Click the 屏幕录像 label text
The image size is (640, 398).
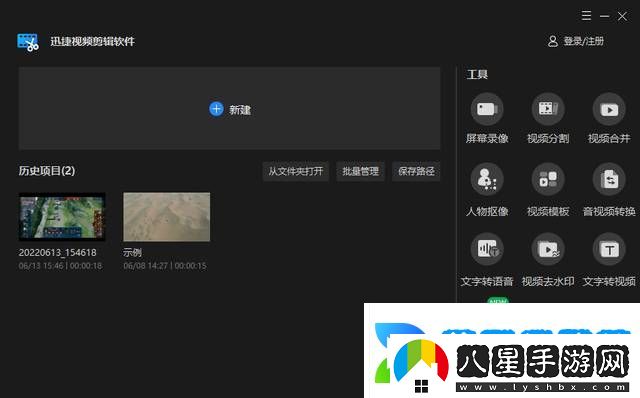click(487, 138)
